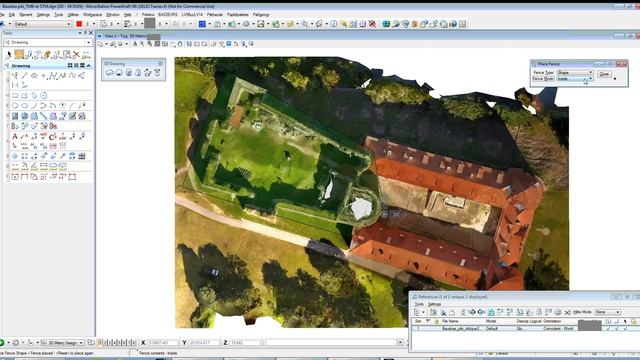Click the Detach Reference X icon in References
The width and height of the screenshot is (640, 360).
coord(567,312)
